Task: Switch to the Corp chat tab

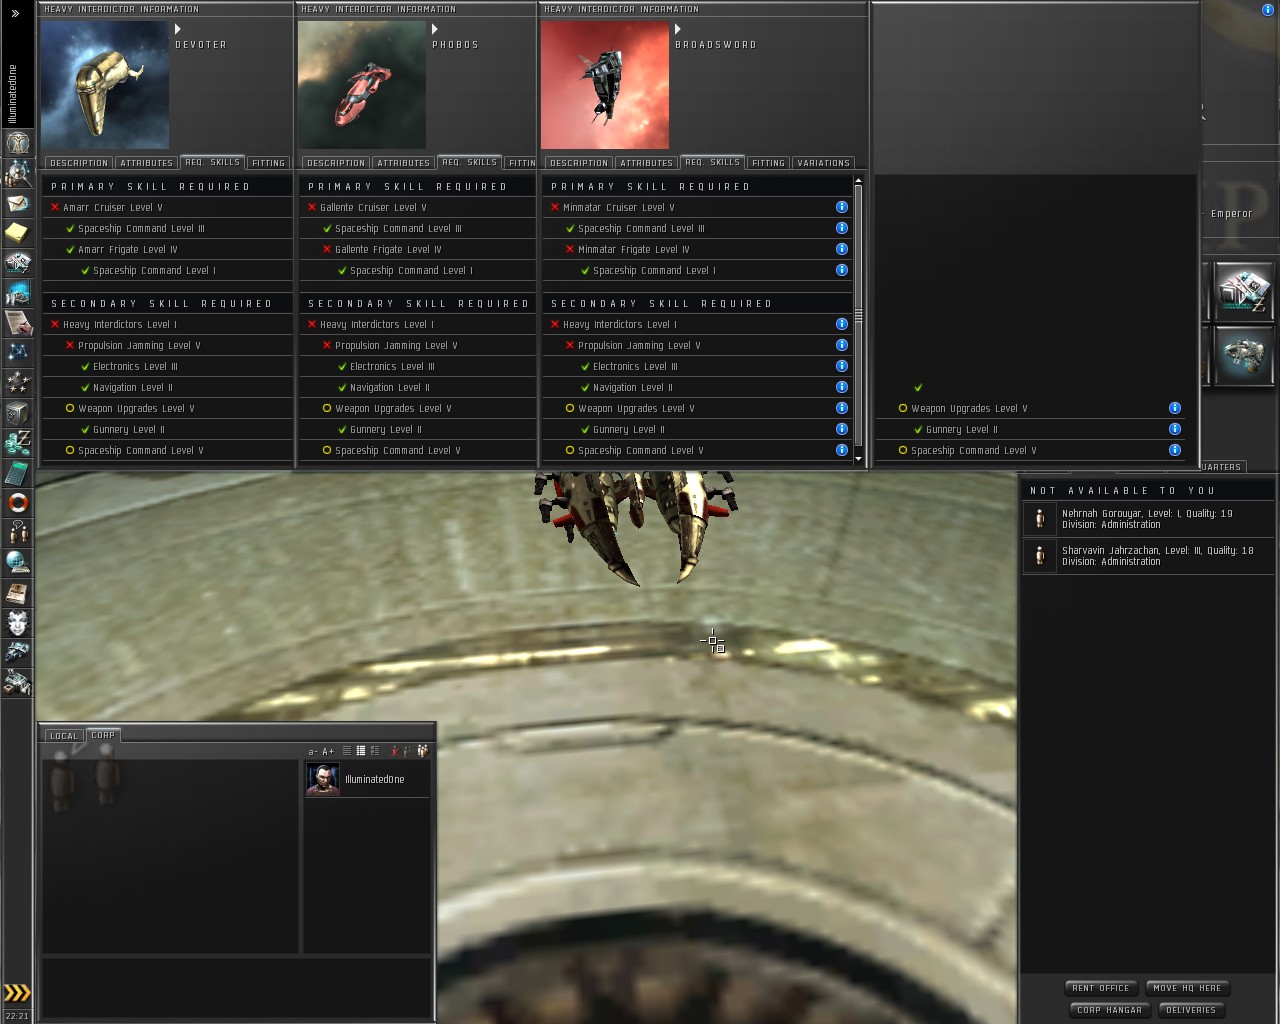Action: click(103, 735)
